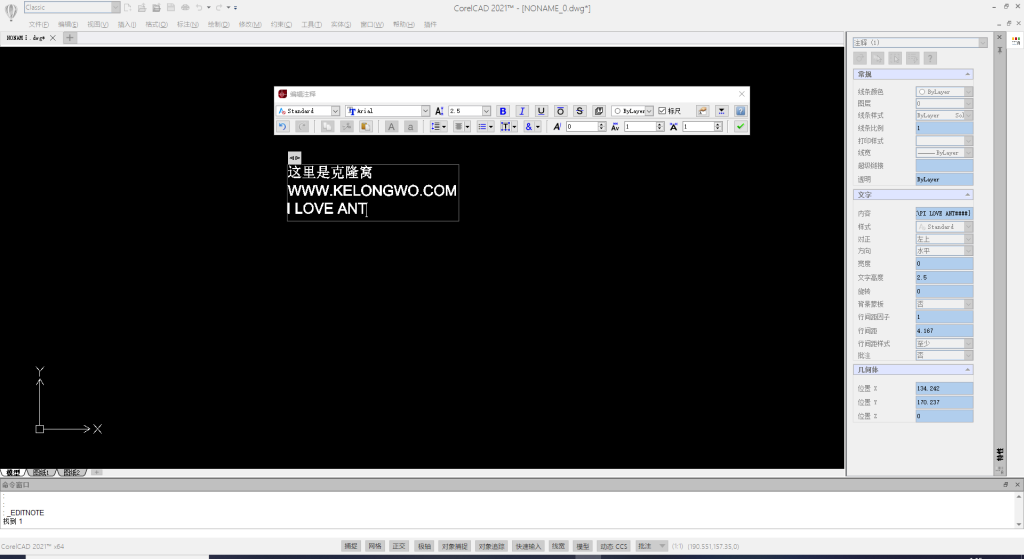The height and width of the screenshot is (559, 1024).
Task: Open the 编辑 menu
Action: click(68, 24)
